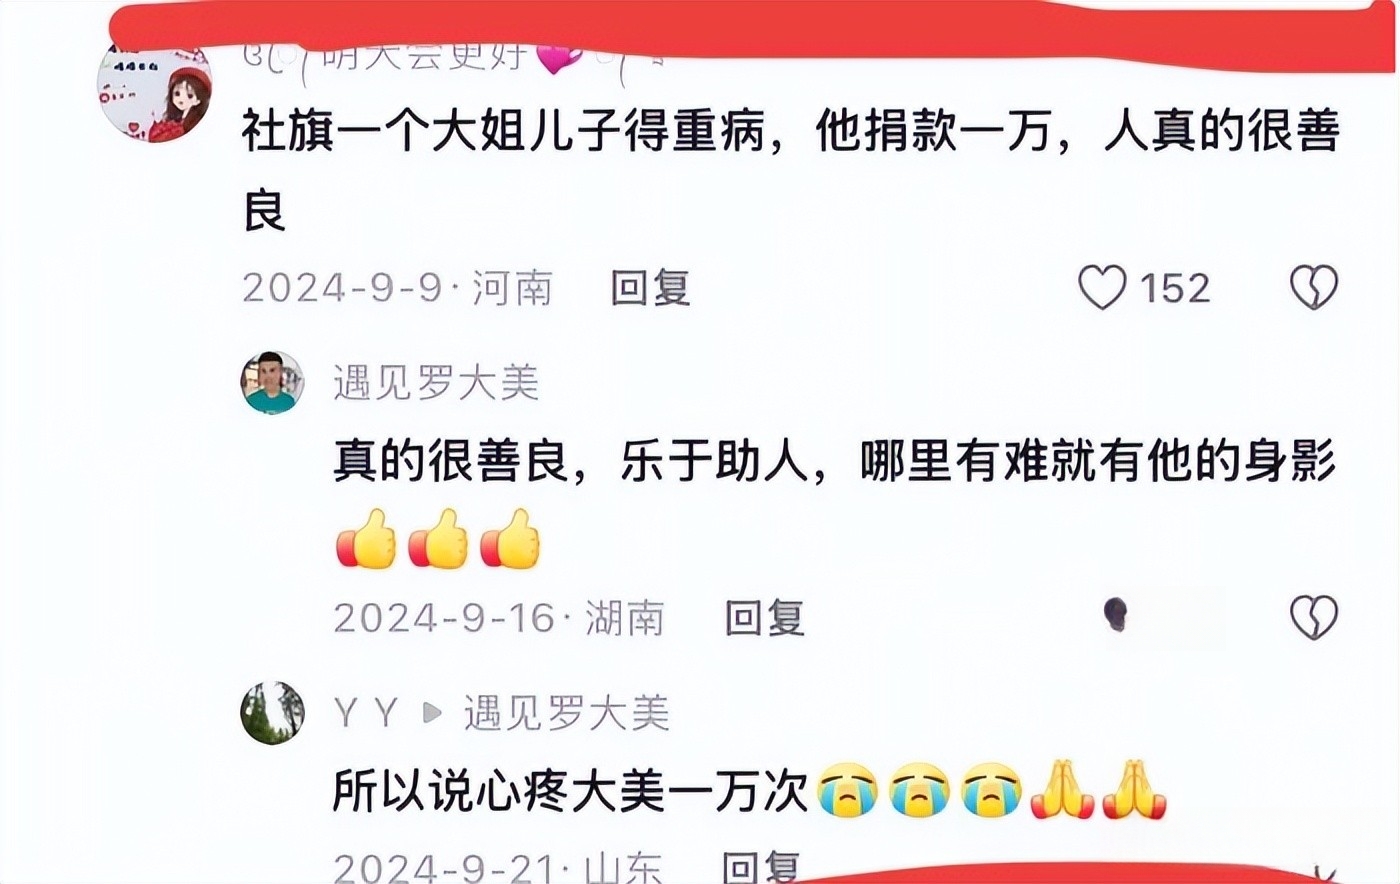The width and height of the screenshot is (1400, 884).
Task: Click the 152 like count
Action: pos(1175,288)
